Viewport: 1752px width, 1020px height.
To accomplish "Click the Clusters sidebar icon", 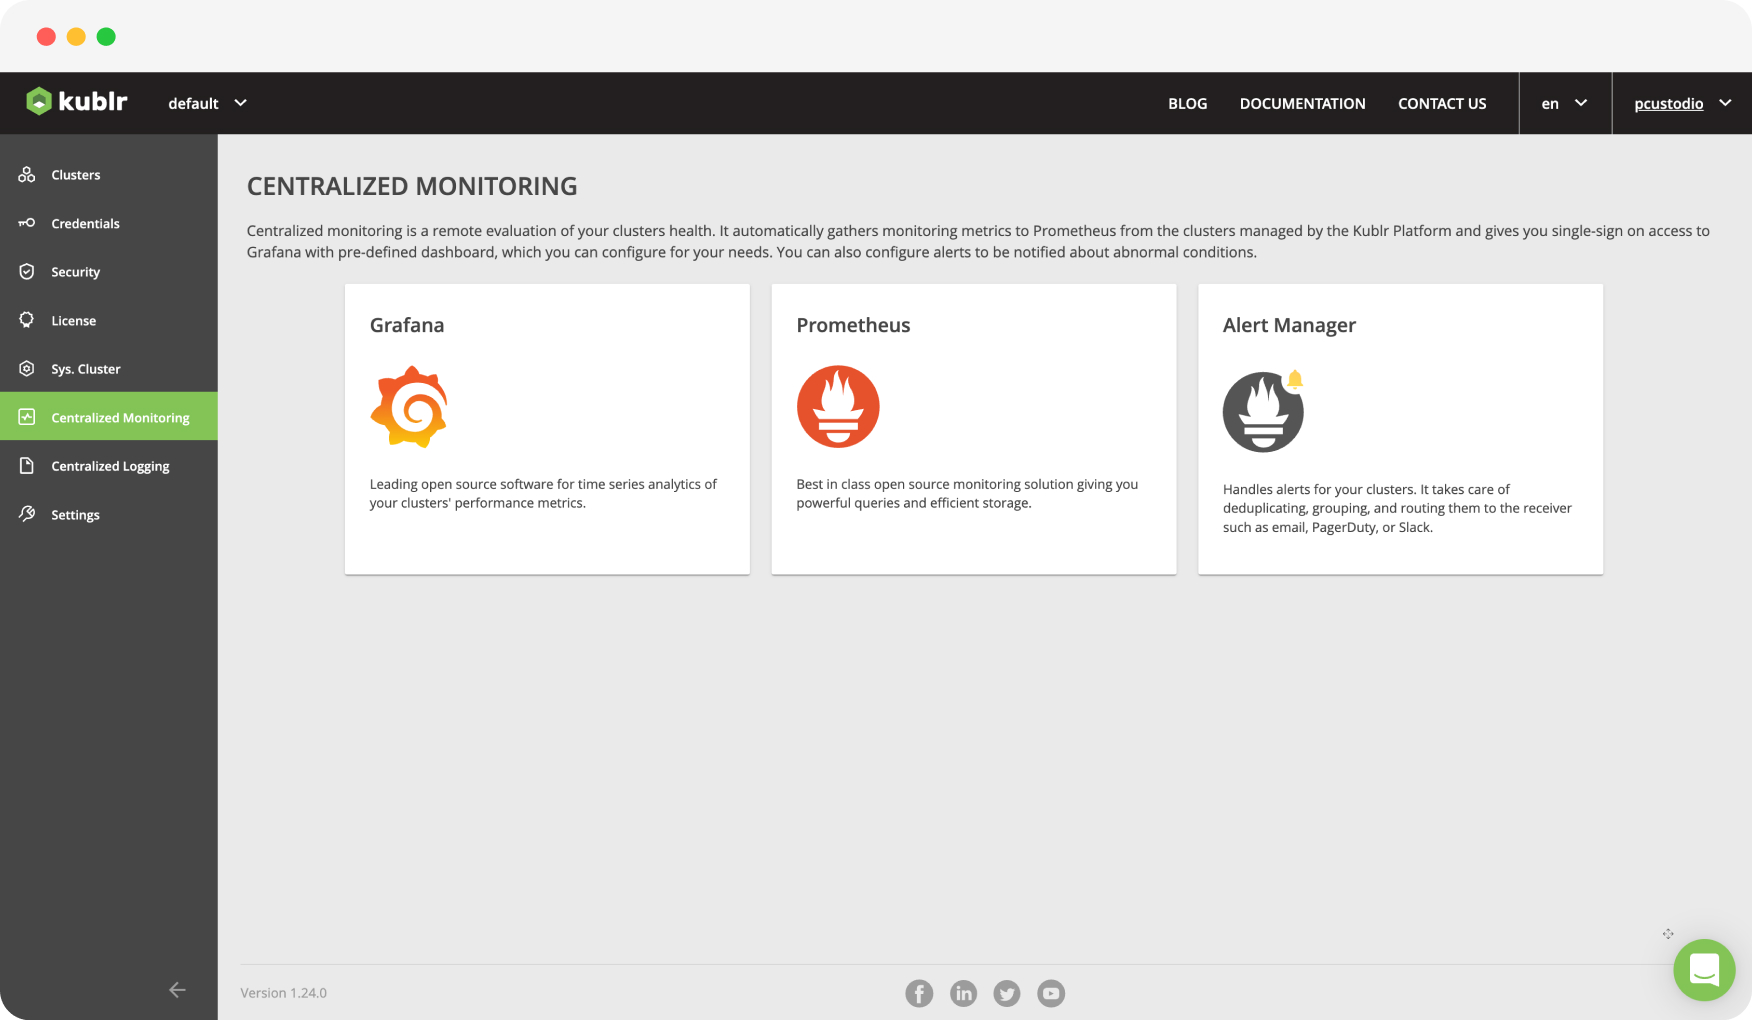I will coord(27,175).
